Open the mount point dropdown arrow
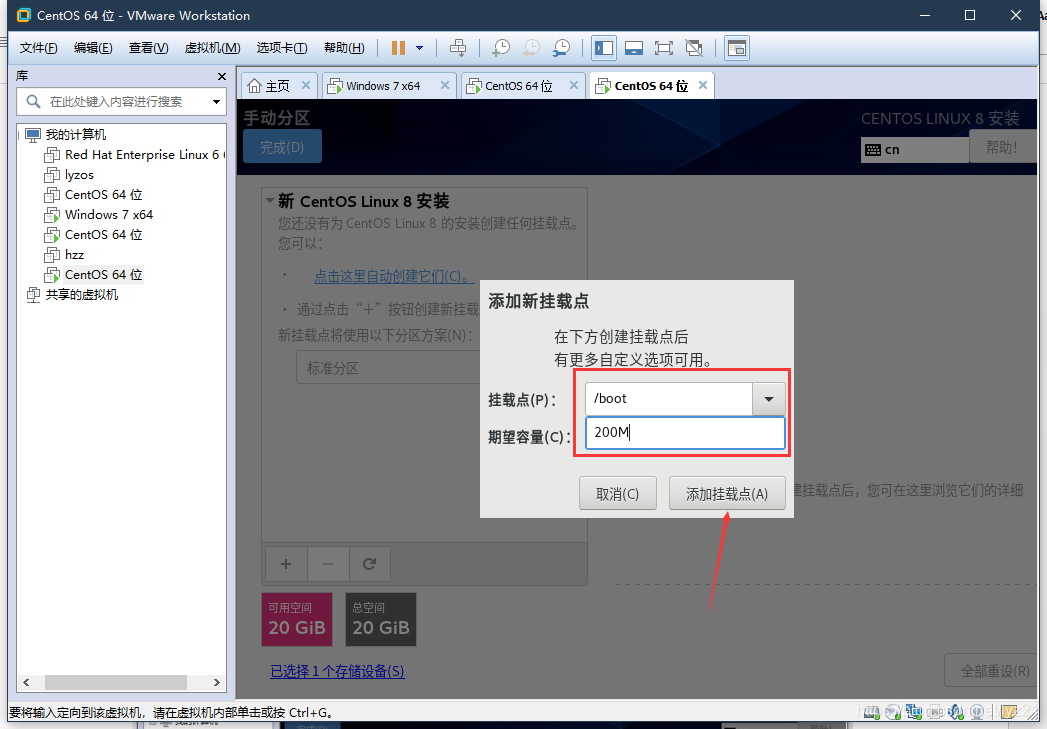 pos(769,399)
